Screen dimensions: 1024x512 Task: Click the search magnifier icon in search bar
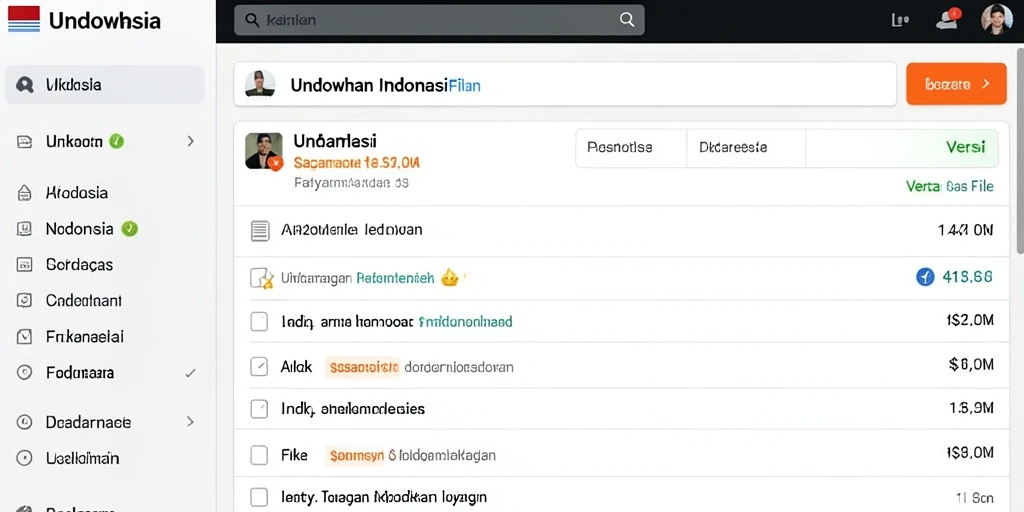(x=252, y=20)
